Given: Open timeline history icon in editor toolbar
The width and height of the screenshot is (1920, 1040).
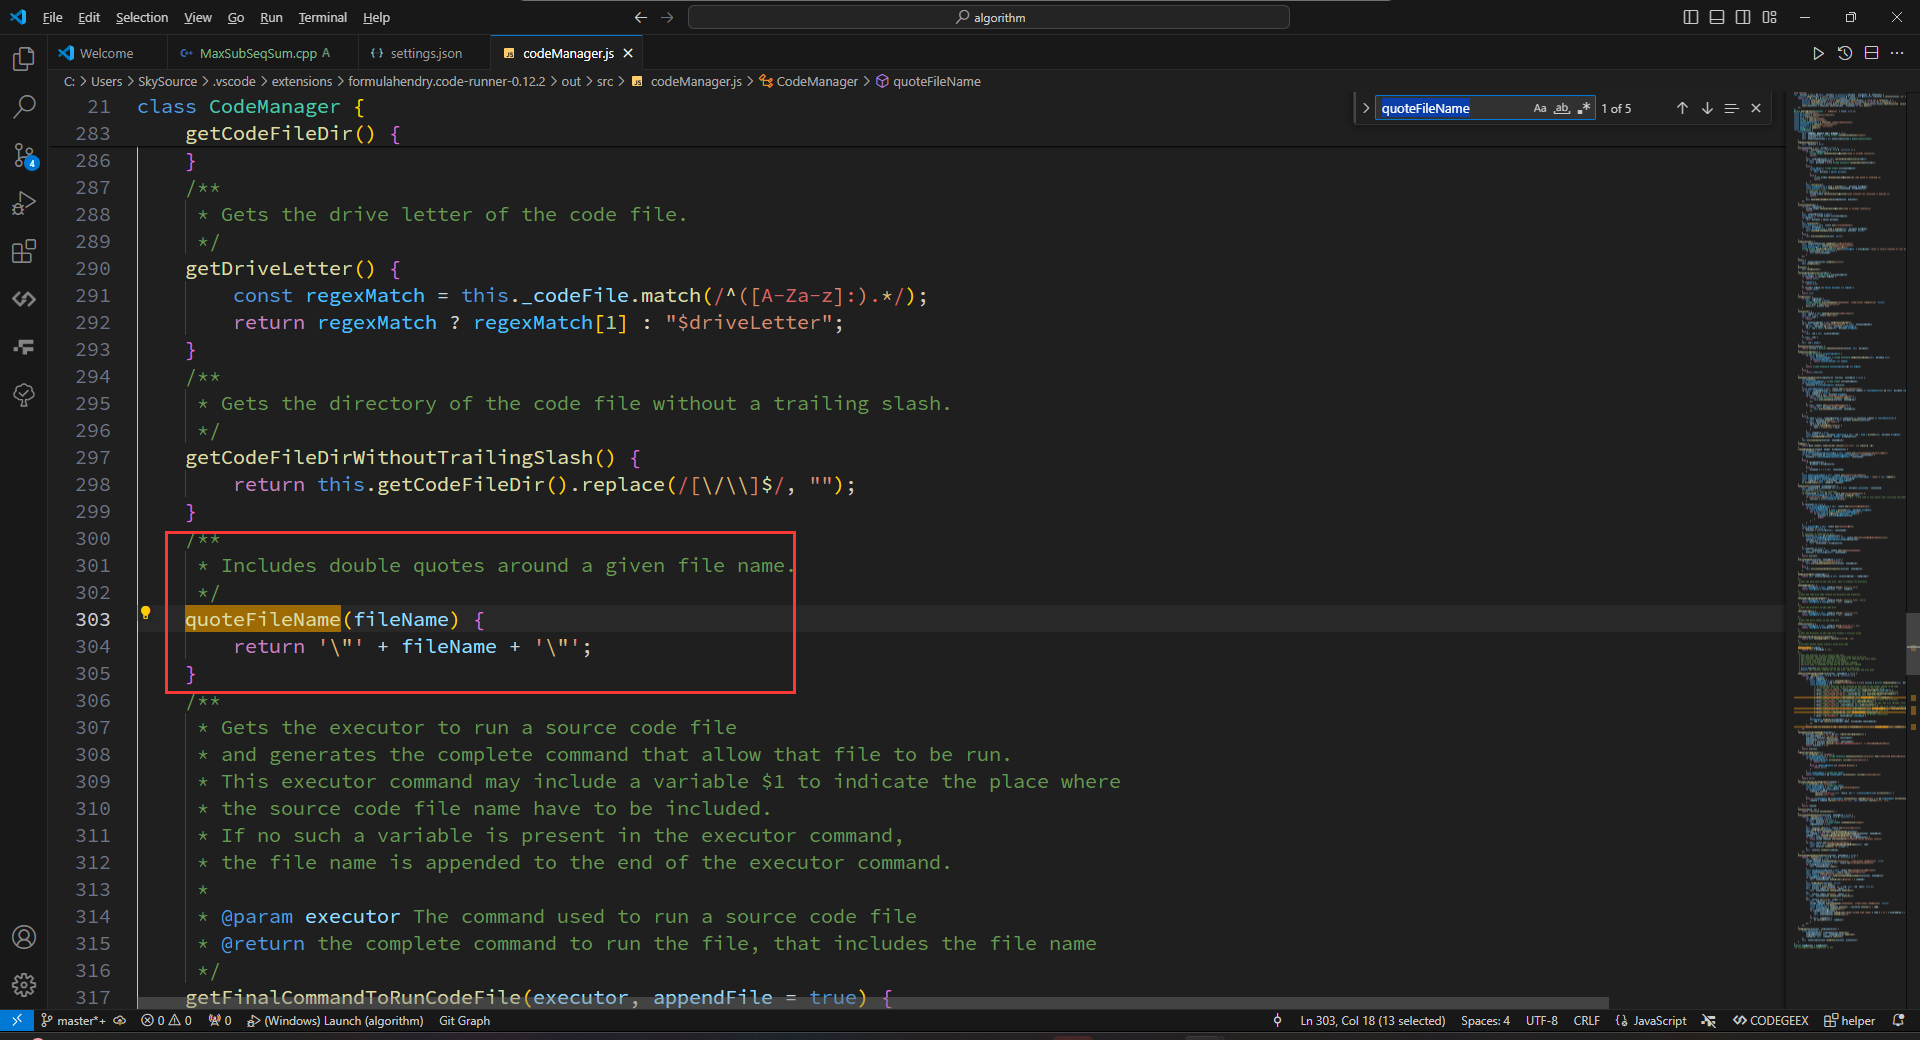Looking at the screenshot, I should tap(1845, 53).
